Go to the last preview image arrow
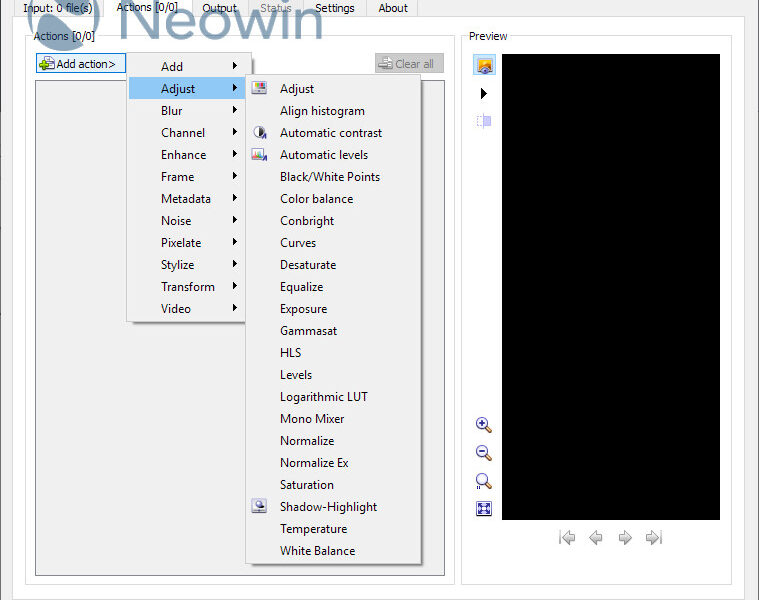 click(654, 538)
